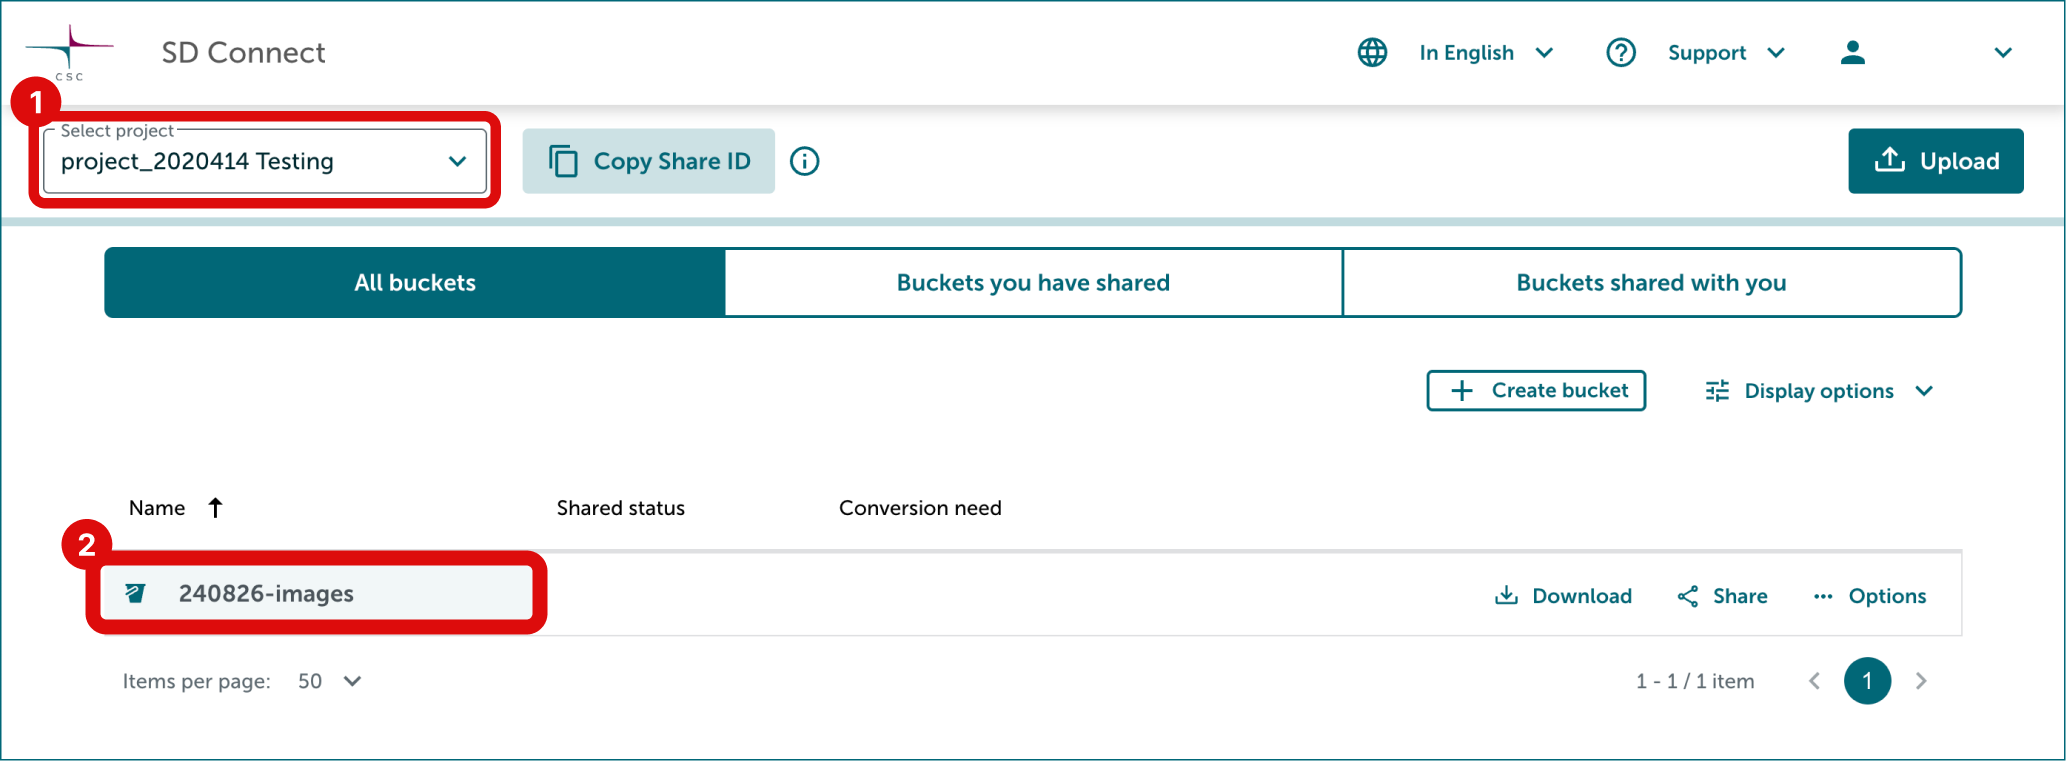Expand the user account chevron
This screenshot has height=761, width=2066.
coord(2002,53)
